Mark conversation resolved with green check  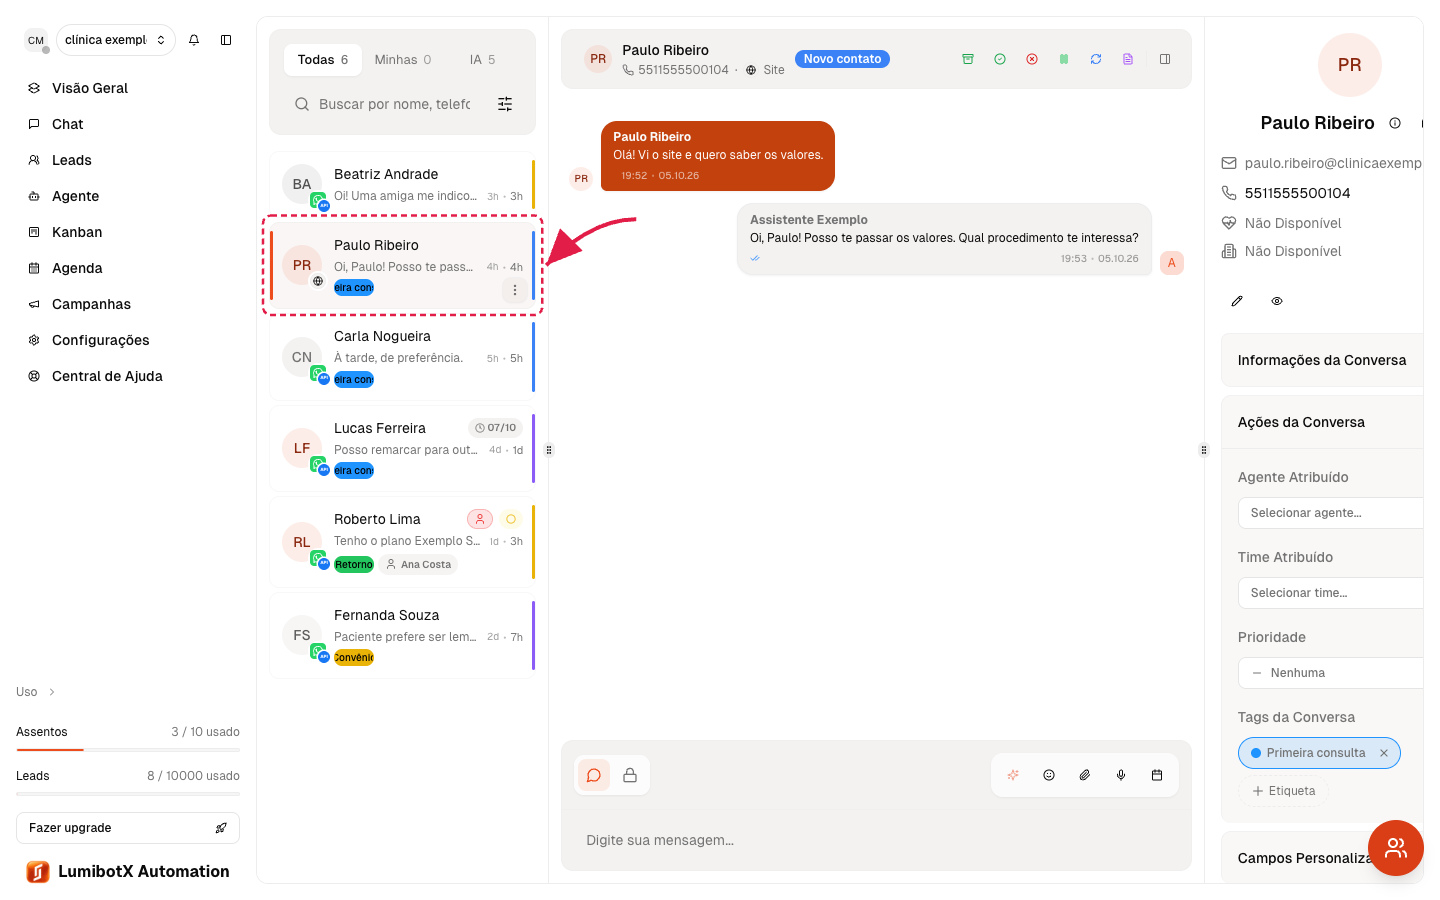(1000, 59)
